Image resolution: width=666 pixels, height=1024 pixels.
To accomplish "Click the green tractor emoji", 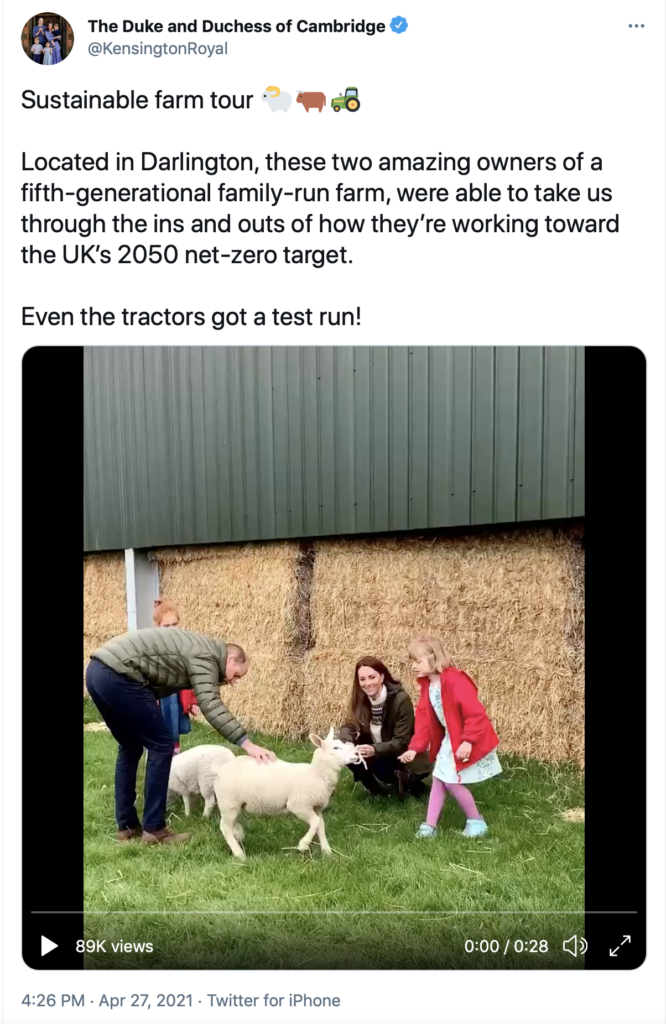I will click(x=345, y=100).
